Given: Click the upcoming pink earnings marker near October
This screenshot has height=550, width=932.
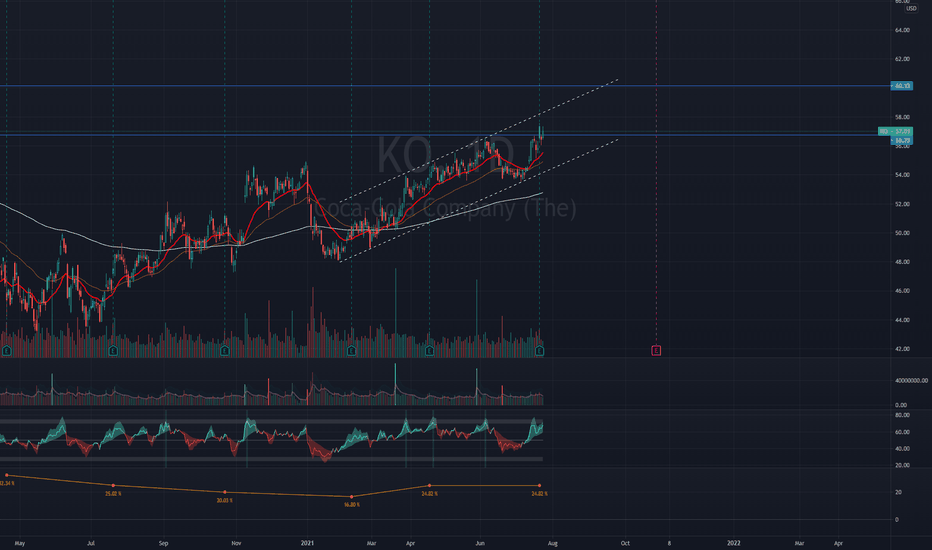Looking at the screenshot, I should pos(656,351).
